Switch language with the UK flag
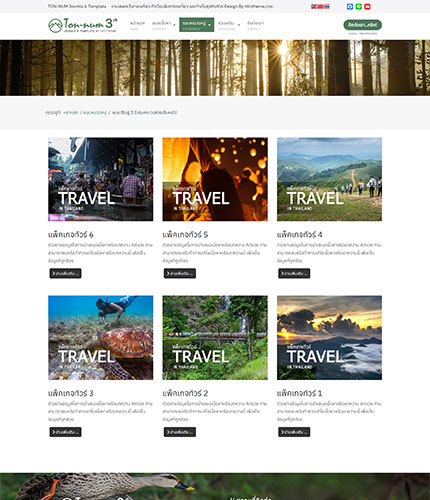This screenshot has height=500, width=430. tap(314, 7)
